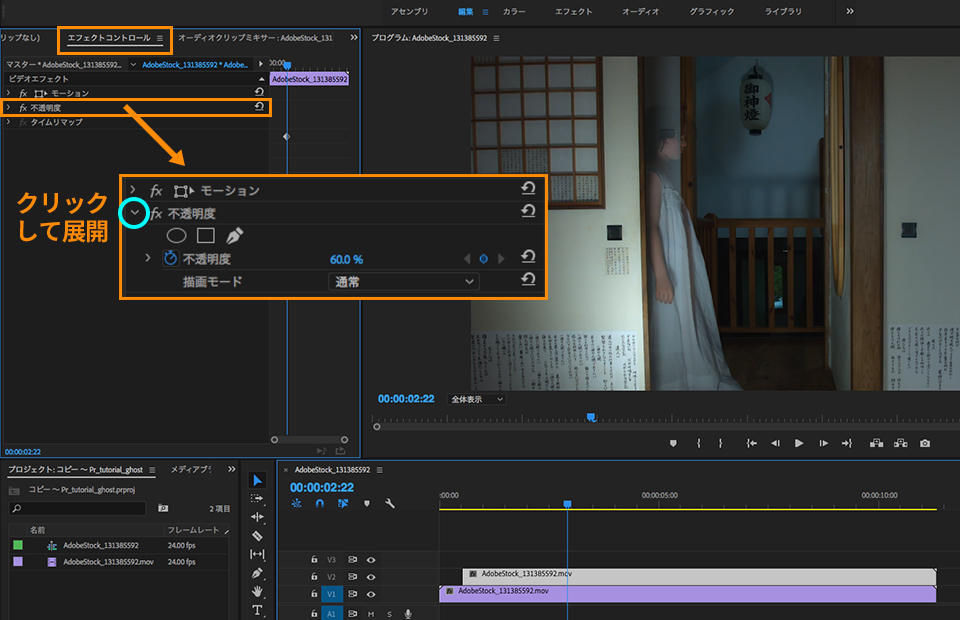Click the 60.0 % opacity value
960x620 pixels.
347,260
